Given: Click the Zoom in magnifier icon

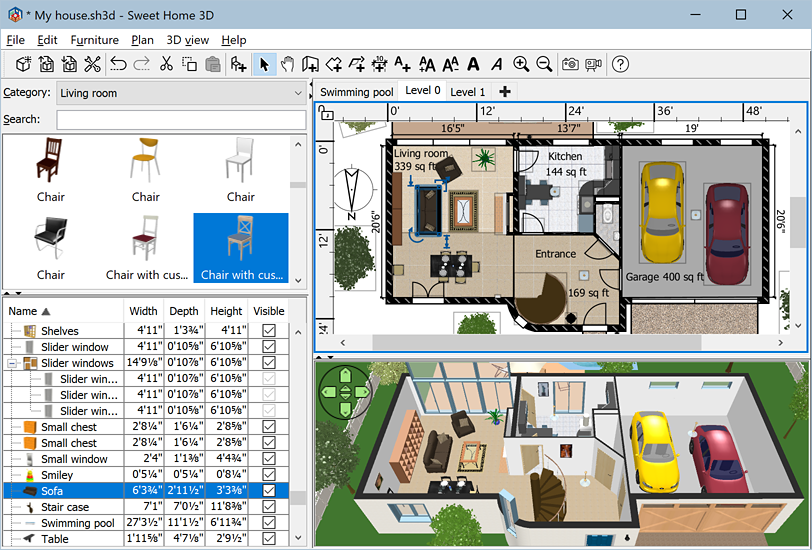Looking at the screenshot, I should pos(521,65).
